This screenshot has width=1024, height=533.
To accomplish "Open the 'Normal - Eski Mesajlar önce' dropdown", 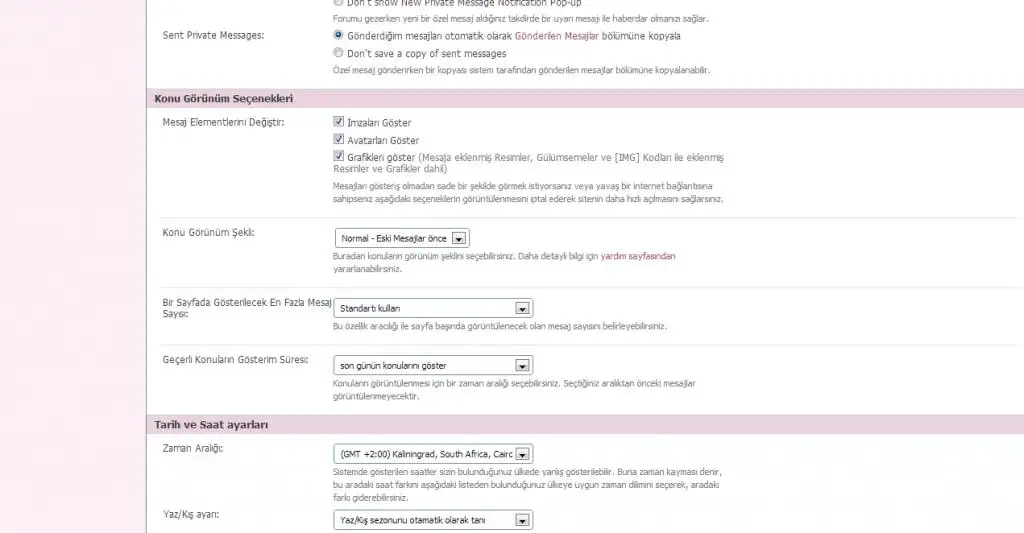I will pyautogui.click(x=402, y=239).
